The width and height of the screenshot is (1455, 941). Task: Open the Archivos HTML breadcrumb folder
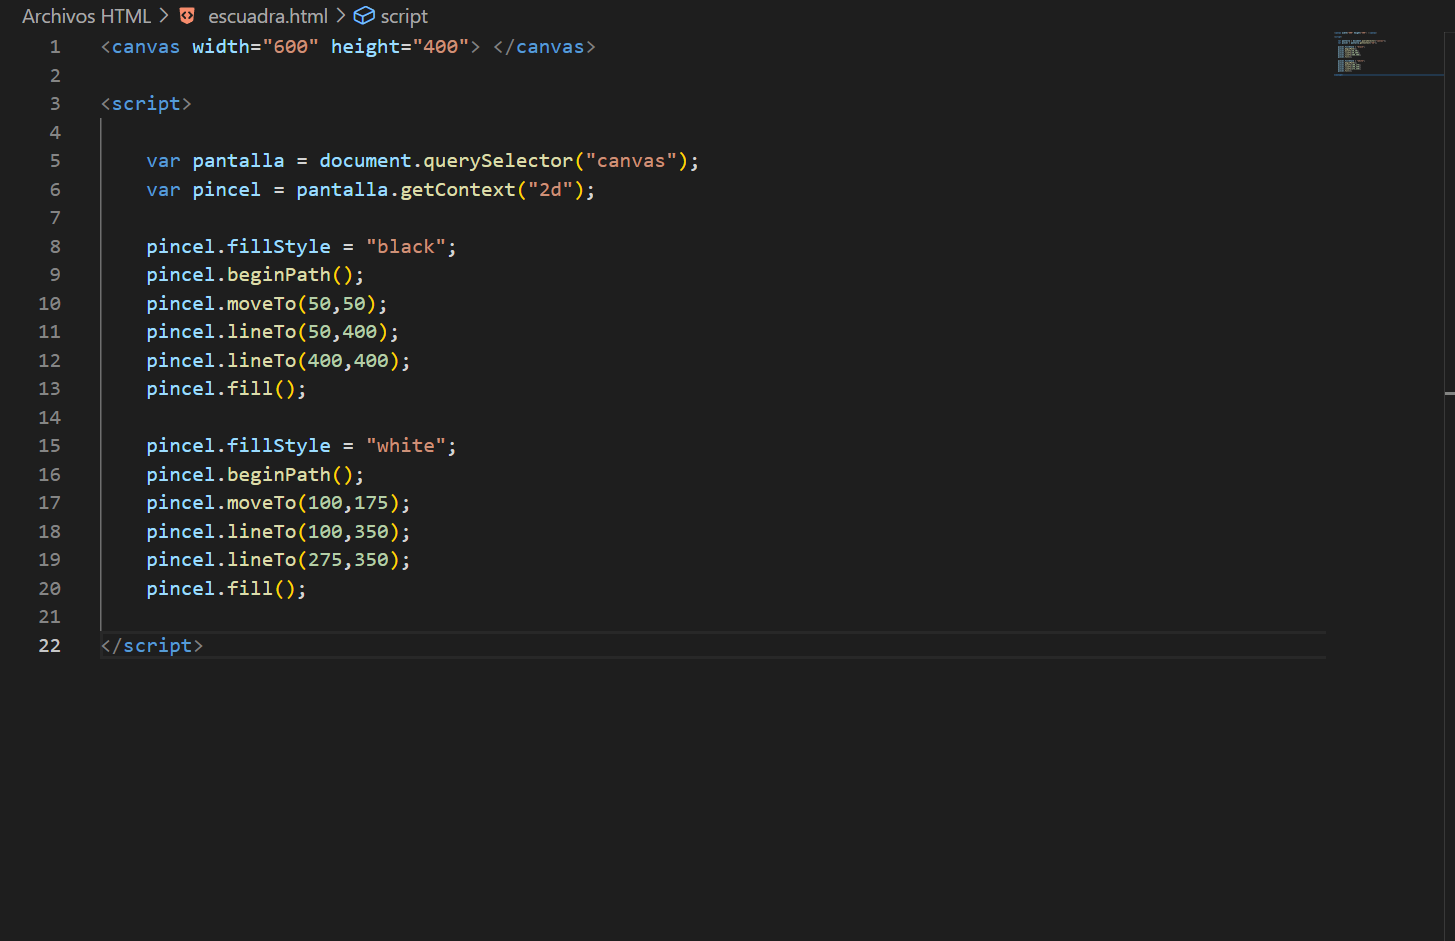pos(87,16)
